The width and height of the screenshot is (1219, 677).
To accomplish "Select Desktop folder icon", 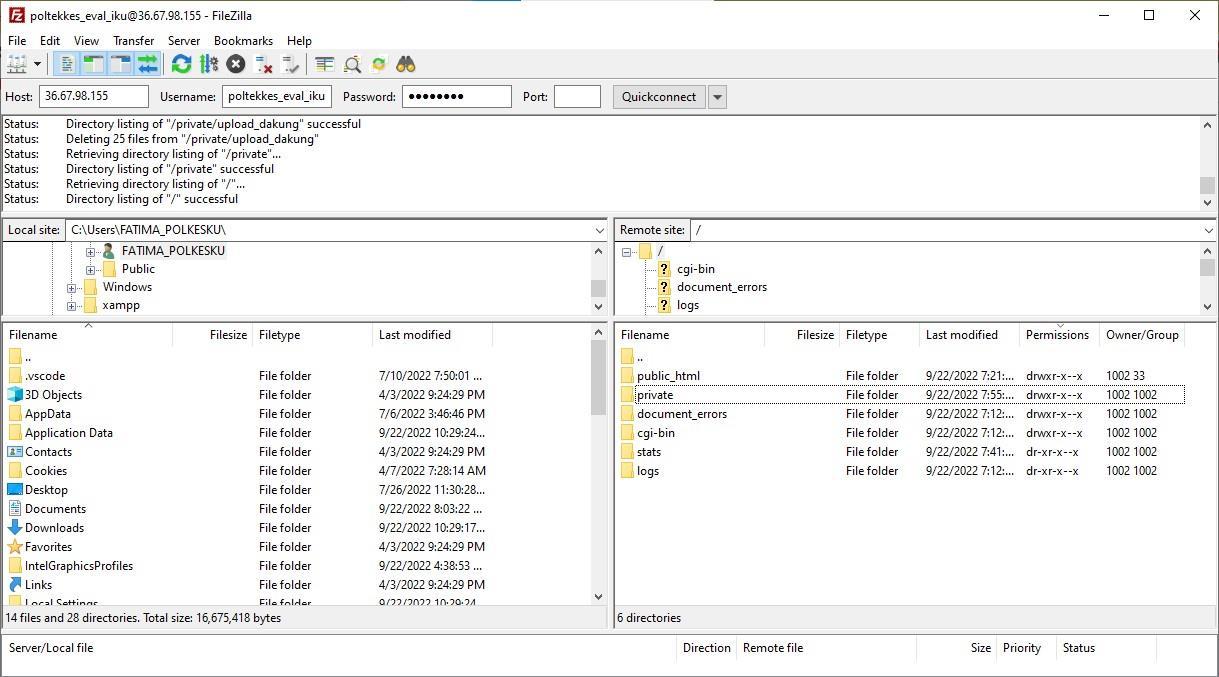I will click(x=15, y=490).
